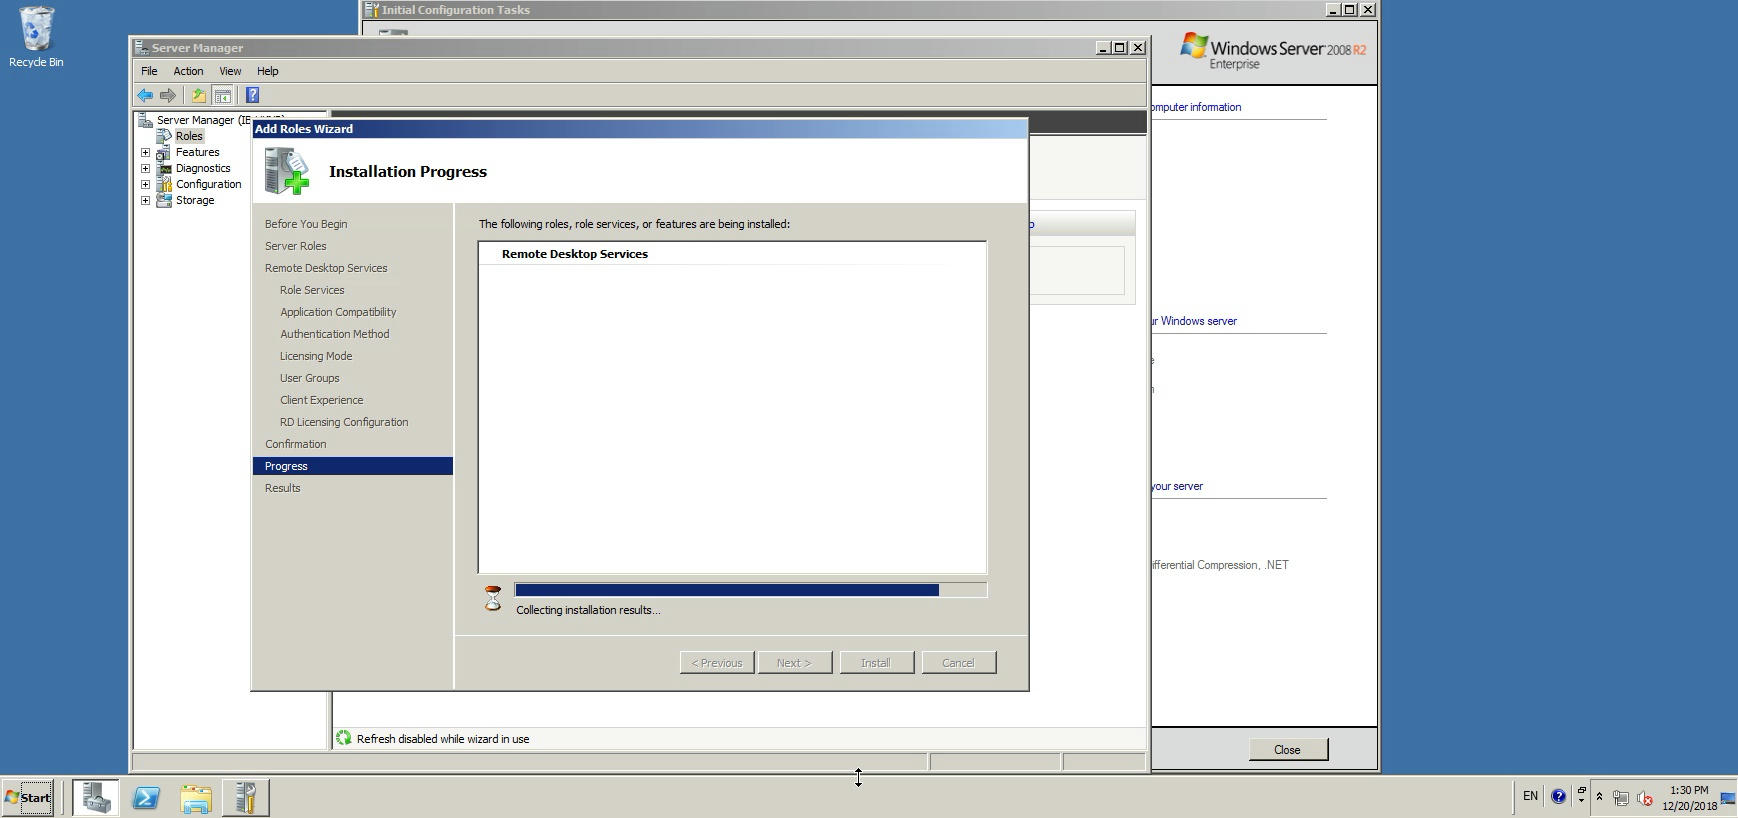Click the Back arrow in Server Manager toolbar
Viewport: 1738px width, 818px height.
tap(145, 96)
